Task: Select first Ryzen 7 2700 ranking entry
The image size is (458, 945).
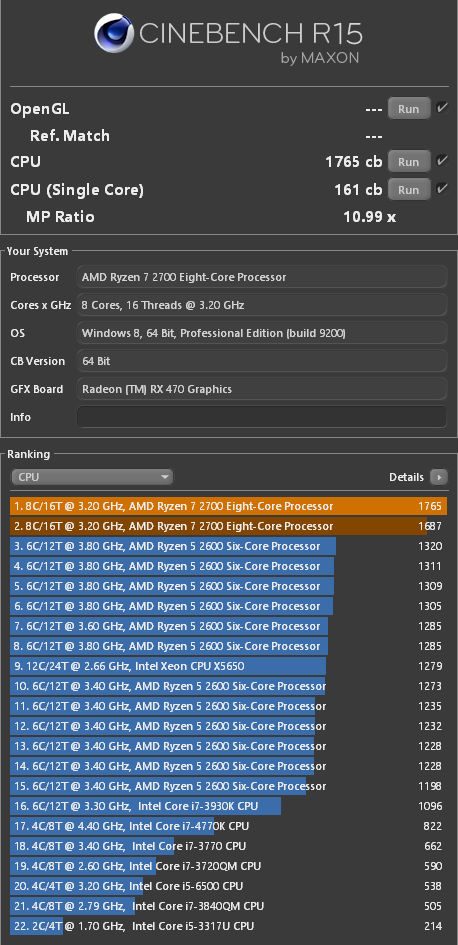Action: 228,506
